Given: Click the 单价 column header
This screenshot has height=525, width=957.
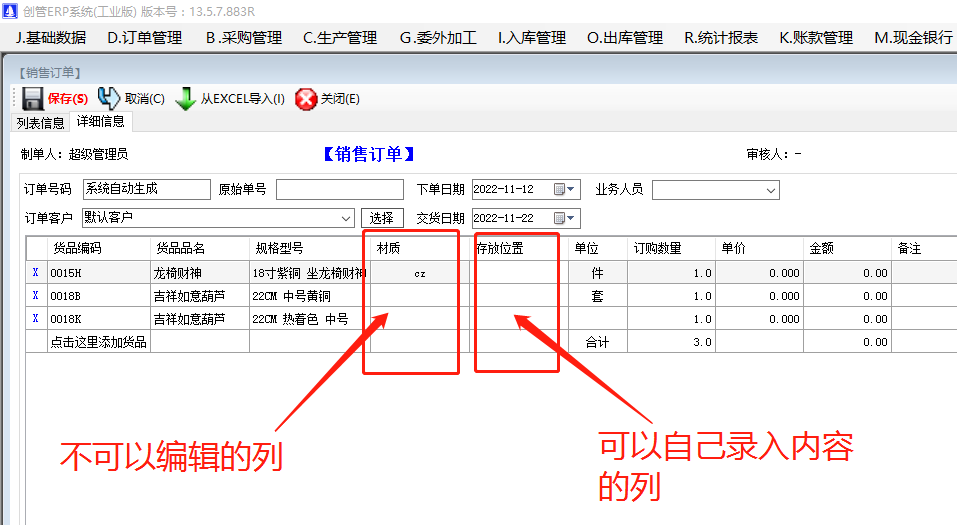Looking at the screenshot, I should (x=759, y=248).
